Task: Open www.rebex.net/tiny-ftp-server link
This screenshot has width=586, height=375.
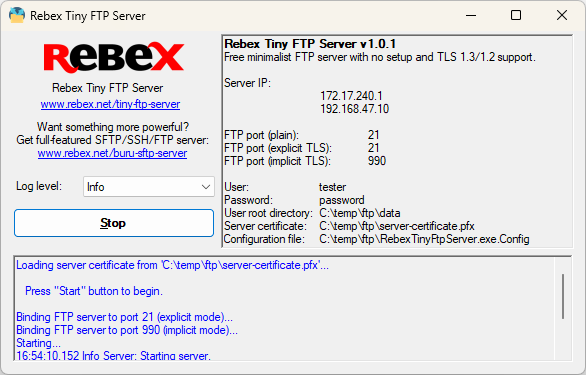Action: (110, 104)
